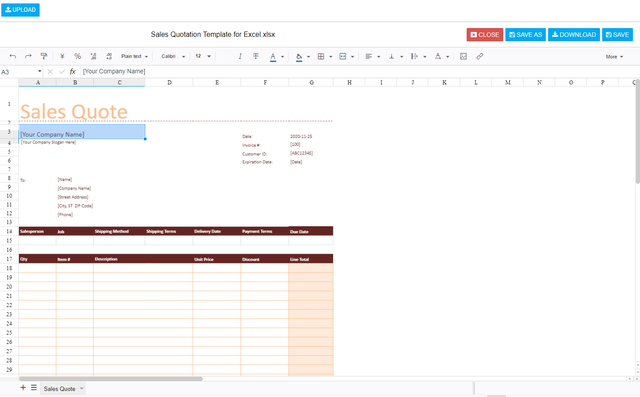Expand the text color picker arrow
Viewport: 640px width, 397px height.
(282, 56)
